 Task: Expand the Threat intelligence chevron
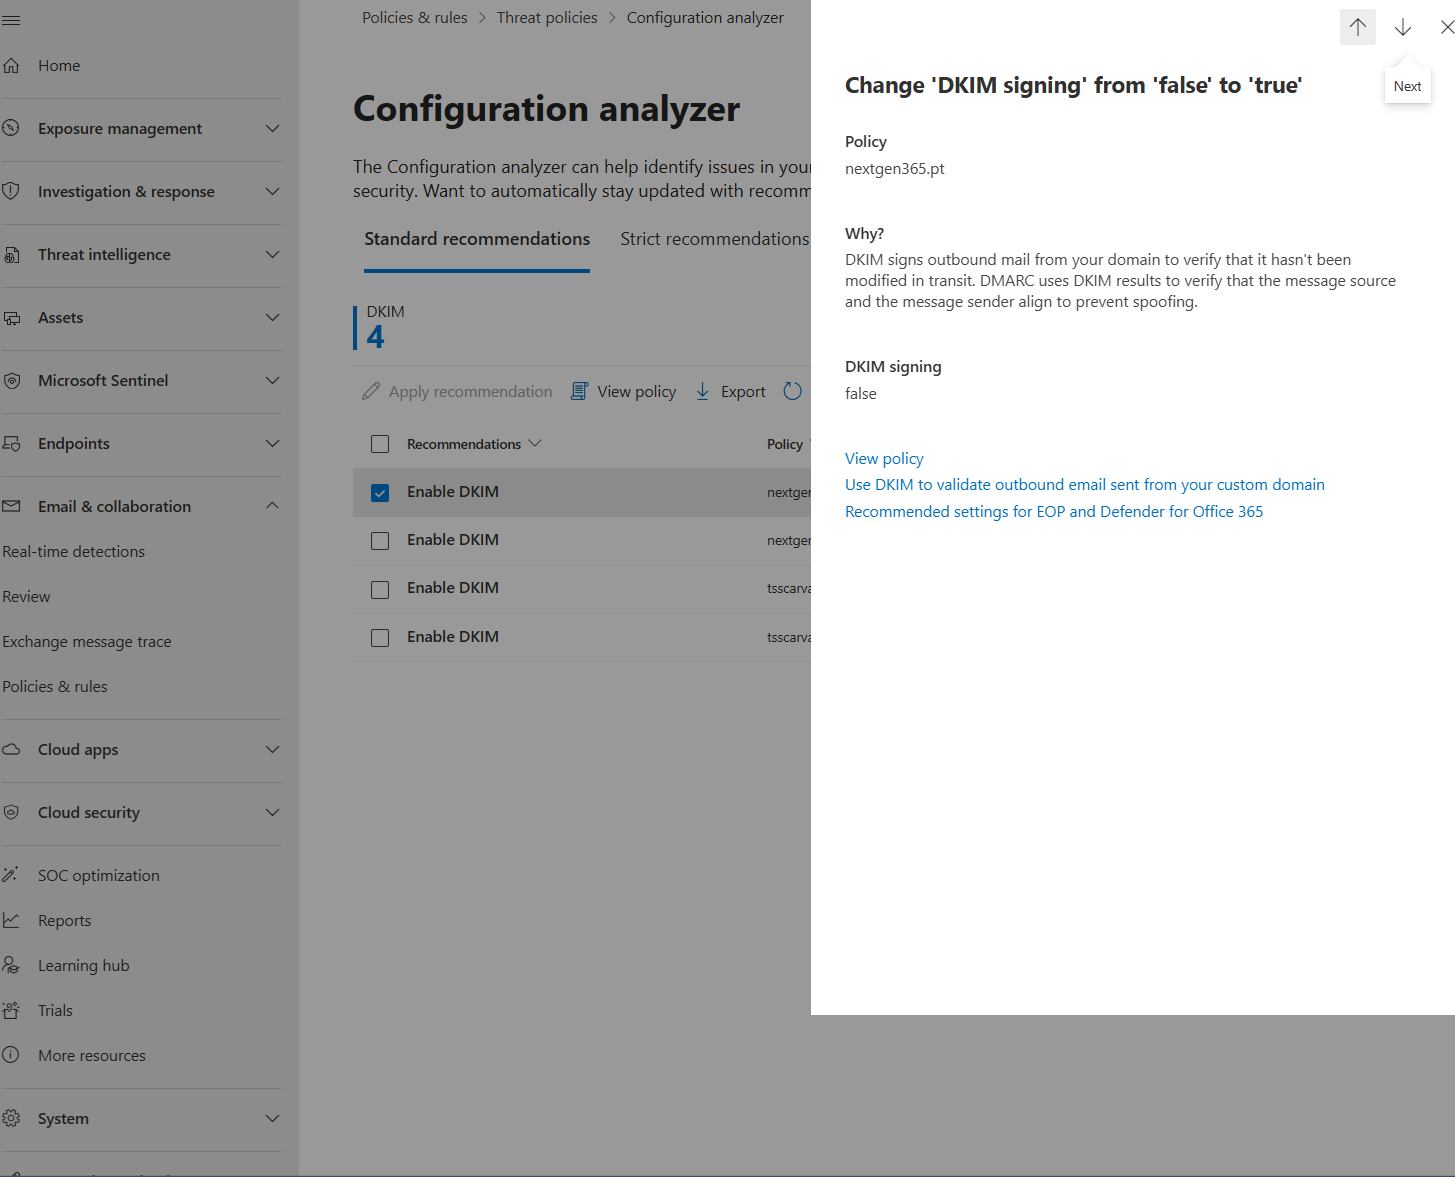coord(272,254)
